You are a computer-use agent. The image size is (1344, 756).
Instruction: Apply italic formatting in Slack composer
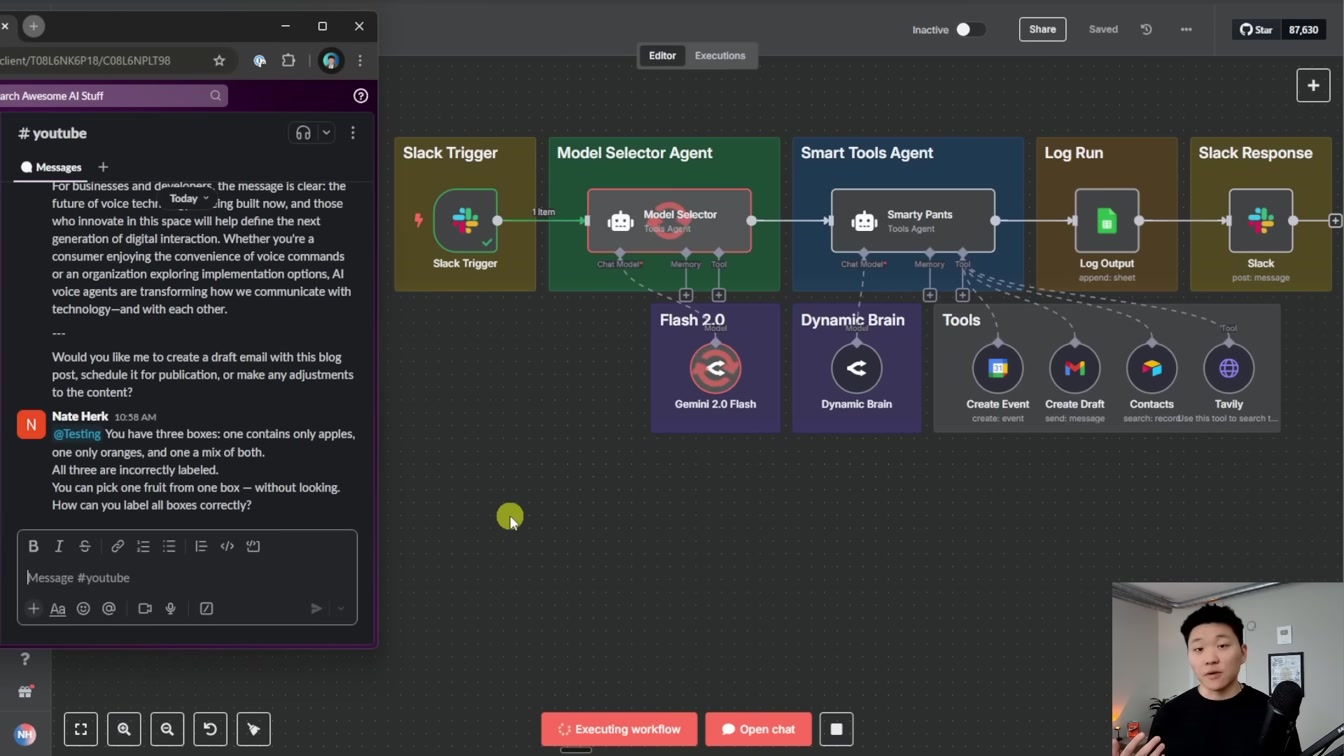59,546
